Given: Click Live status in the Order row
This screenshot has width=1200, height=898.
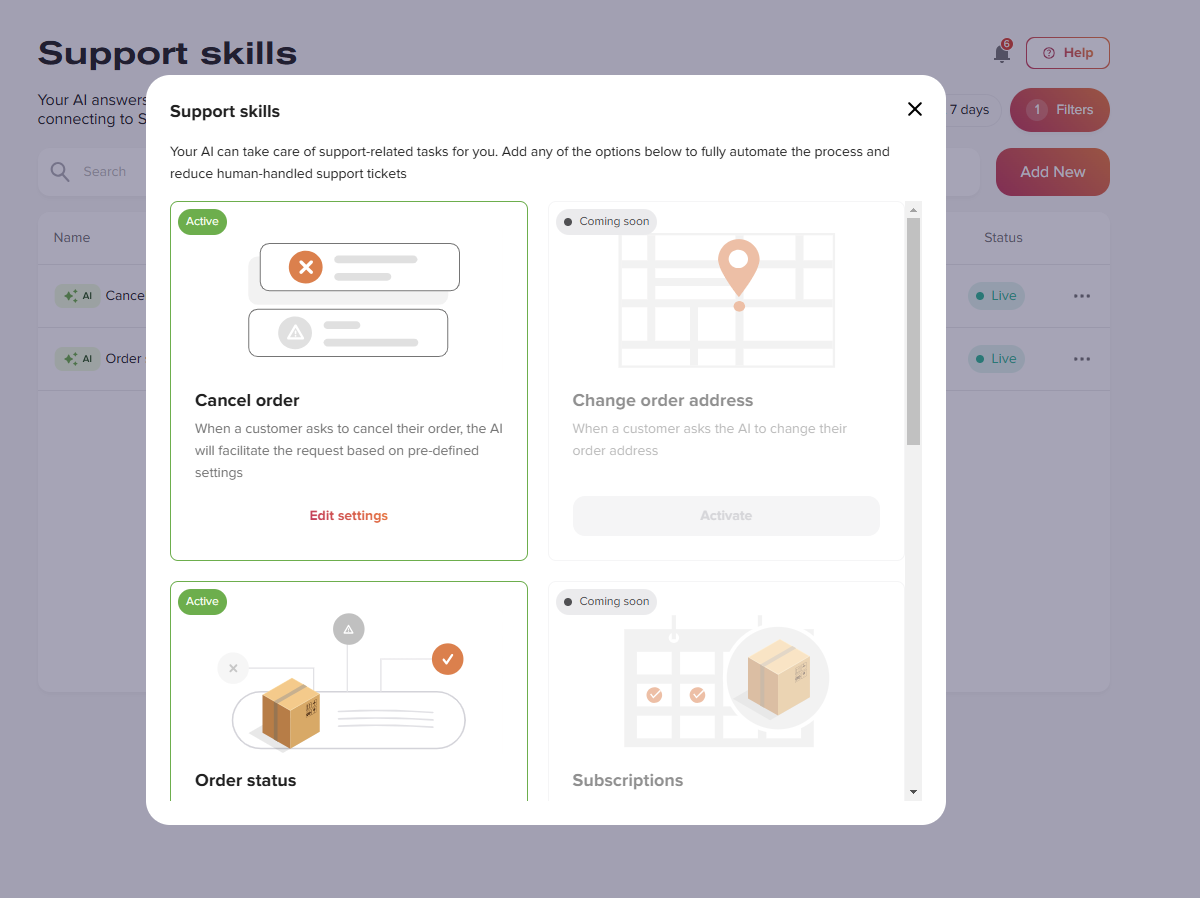Looking at the screenshot, I should coord(996,359).
